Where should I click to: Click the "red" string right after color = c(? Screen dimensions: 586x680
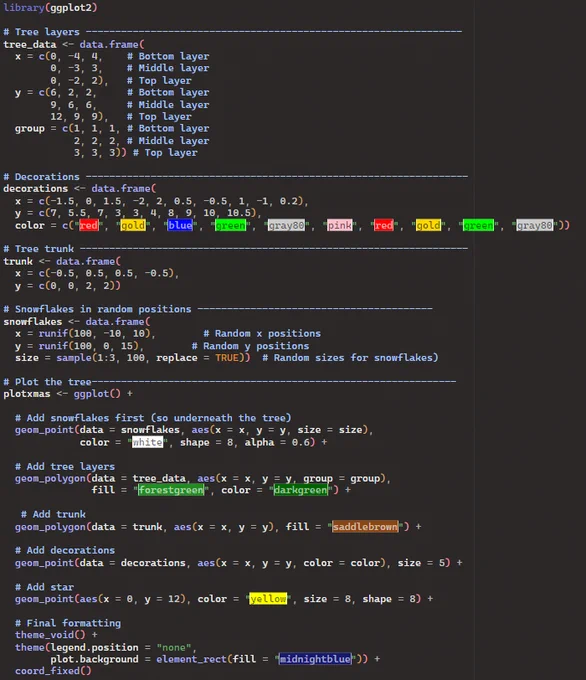tap(88, 225)
